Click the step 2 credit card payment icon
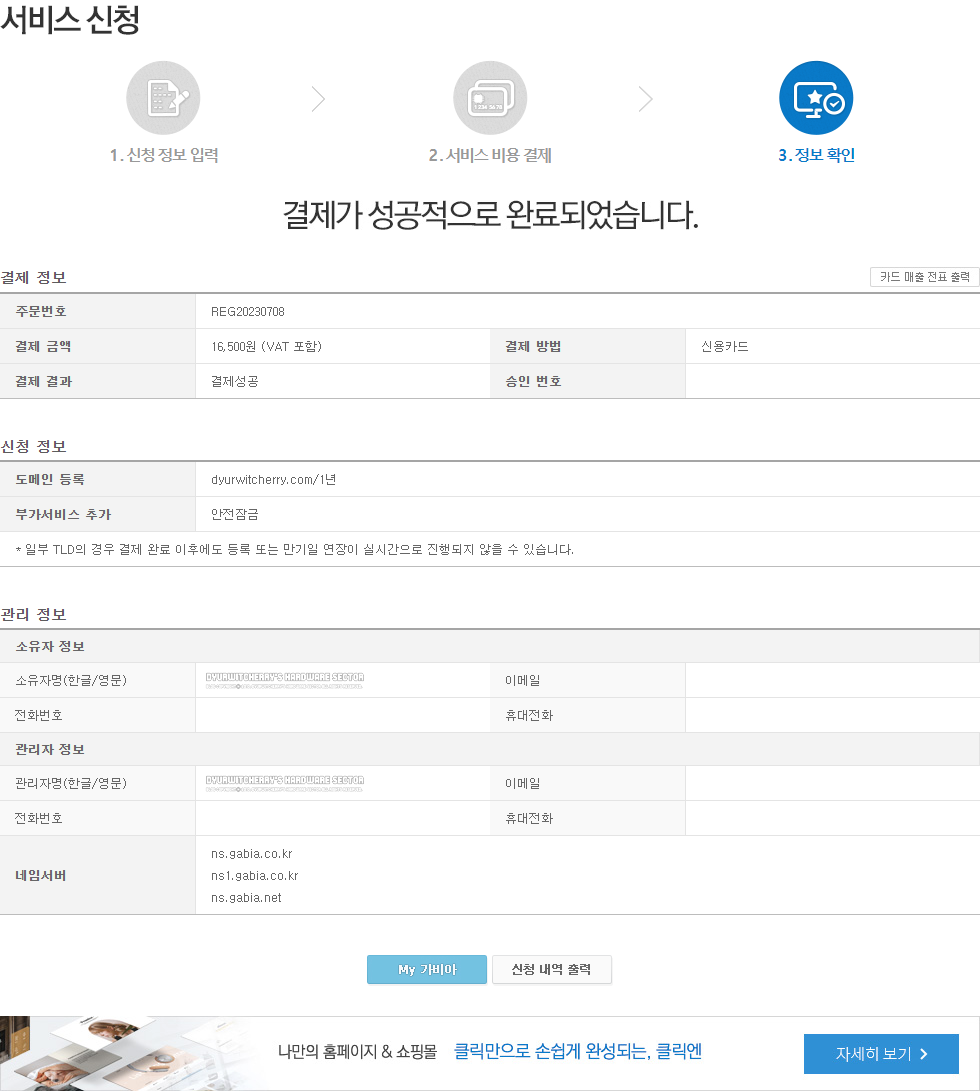This screenshot has width=980, height=1091. point(490,97)
